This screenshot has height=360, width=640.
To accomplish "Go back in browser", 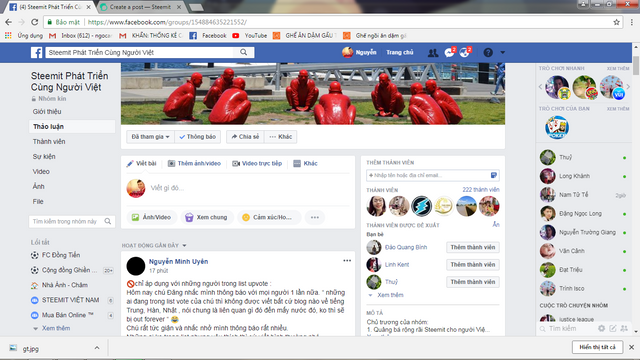I will (x=9, y=22).
